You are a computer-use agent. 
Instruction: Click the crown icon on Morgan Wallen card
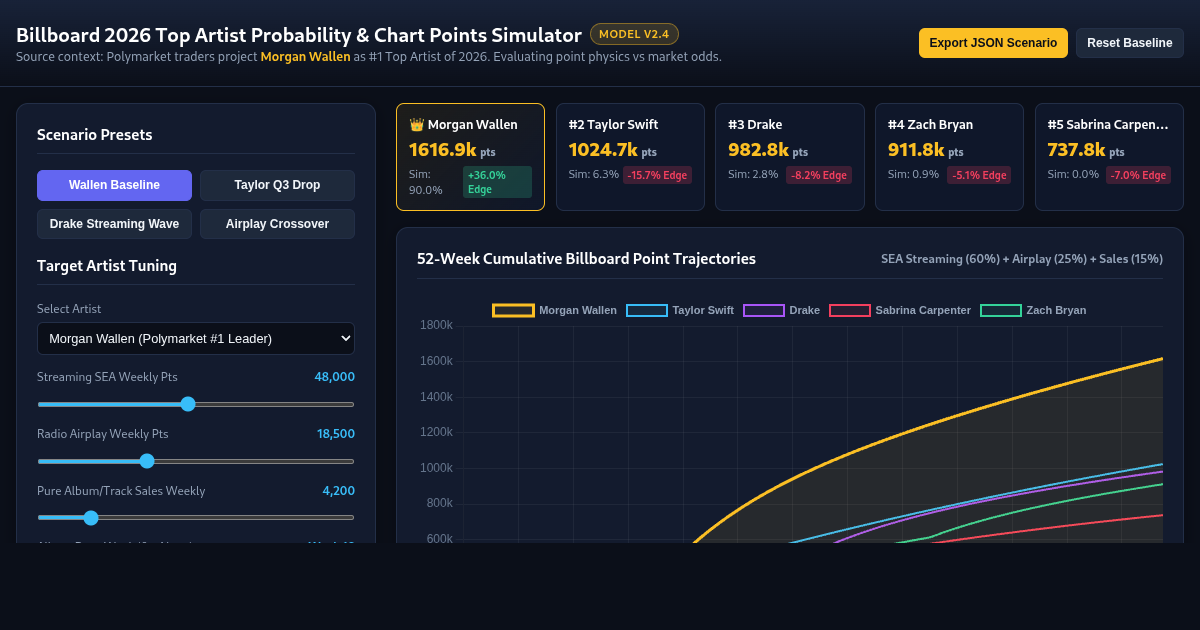(416, 125)
